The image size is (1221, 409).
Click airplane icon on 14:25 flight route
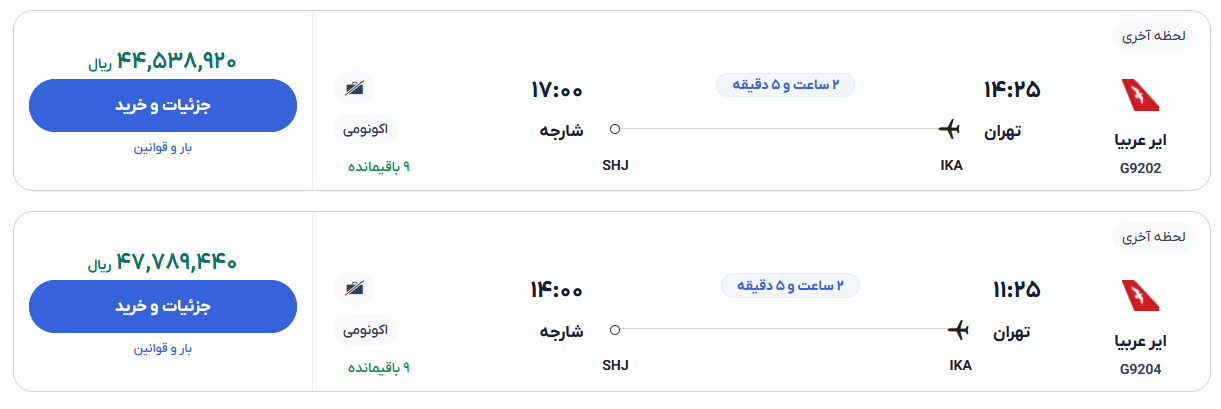coord(949,129)
